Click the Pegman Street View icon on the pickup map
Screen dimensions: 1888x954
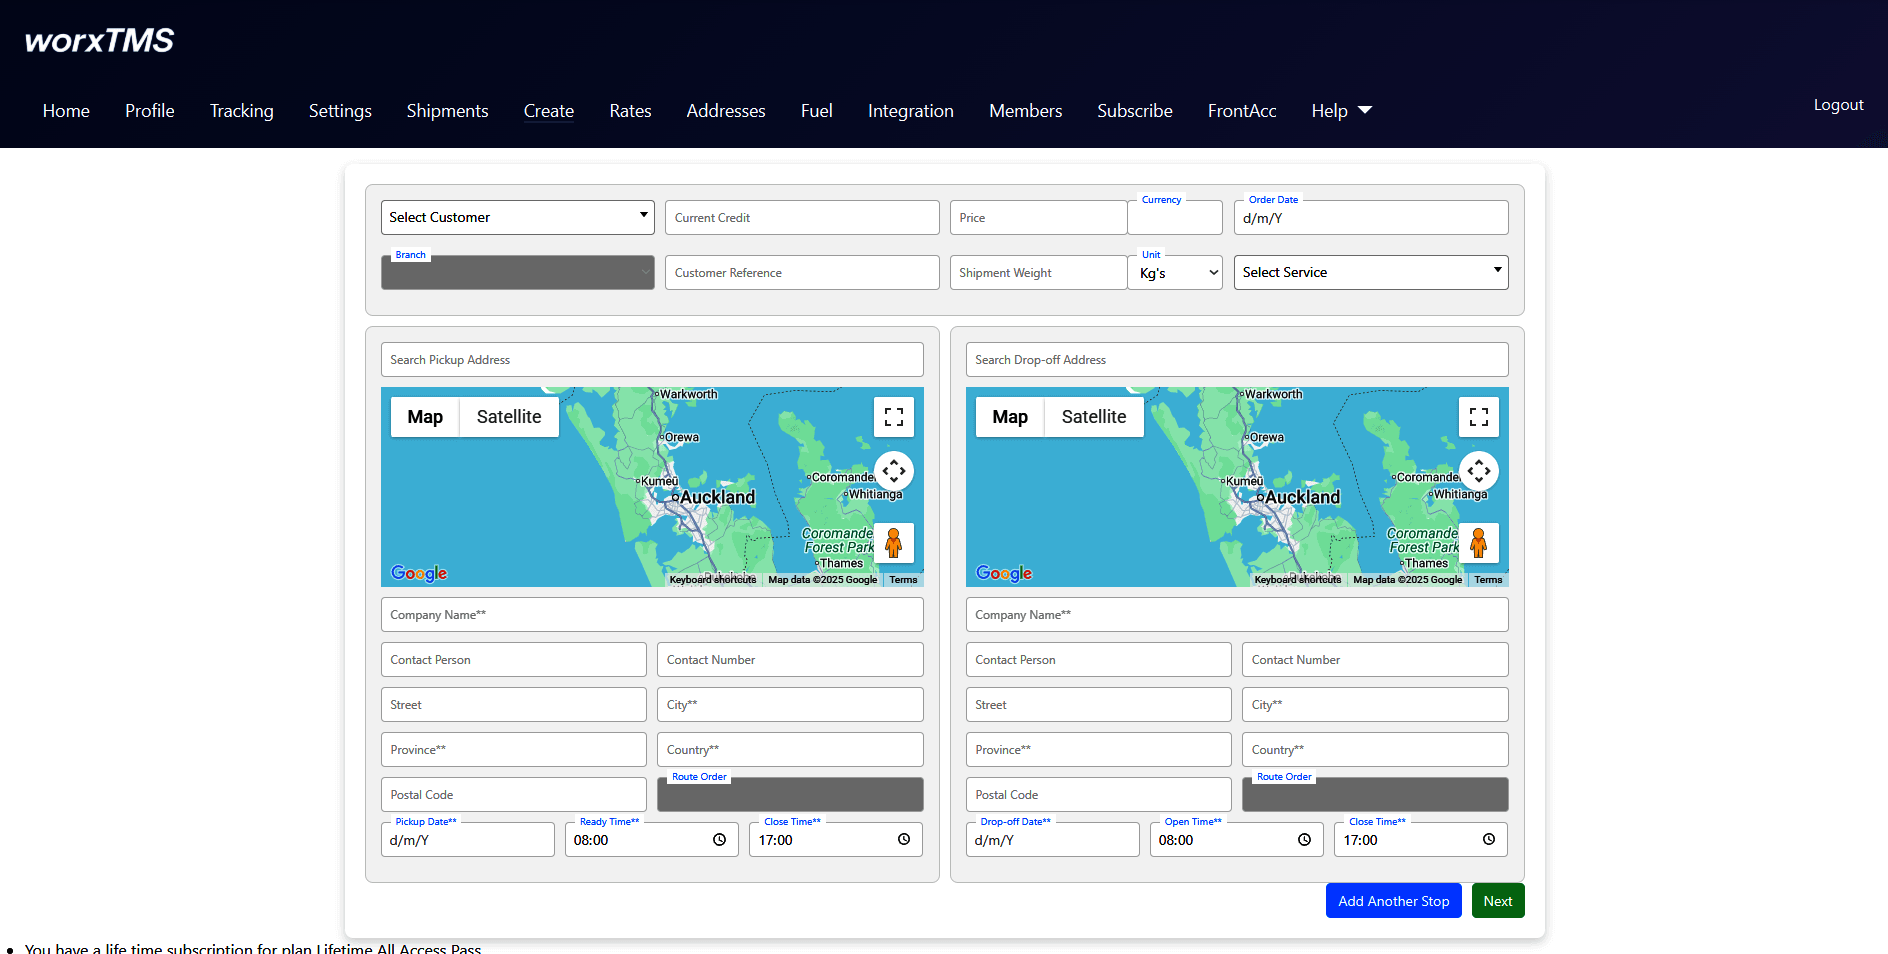(893, 543)
